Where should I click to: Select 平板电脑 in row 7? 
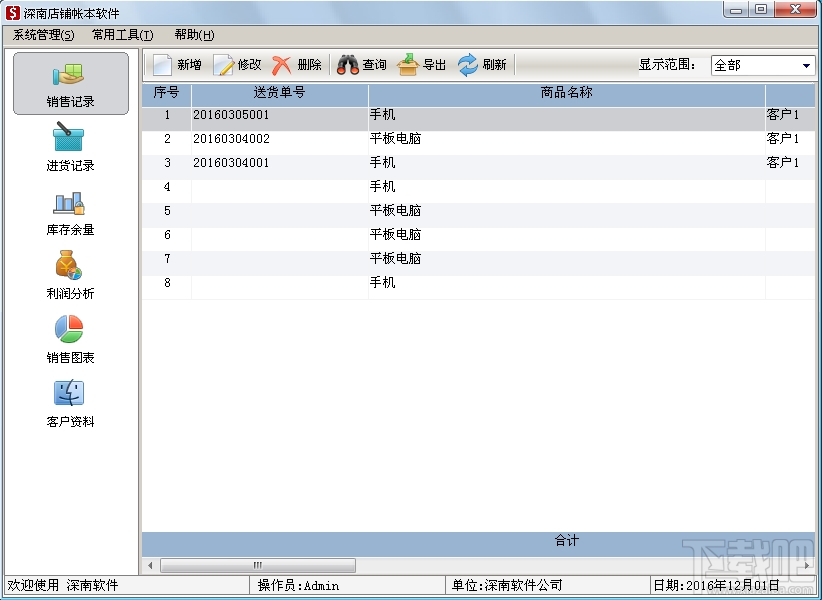tap(395, 259)
